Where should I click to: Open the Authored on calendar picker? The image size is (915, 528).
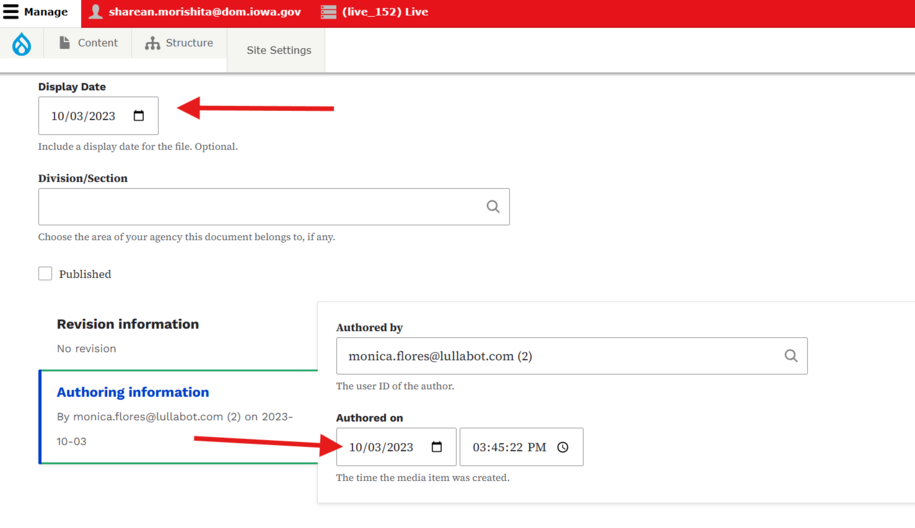coord(437,447)
